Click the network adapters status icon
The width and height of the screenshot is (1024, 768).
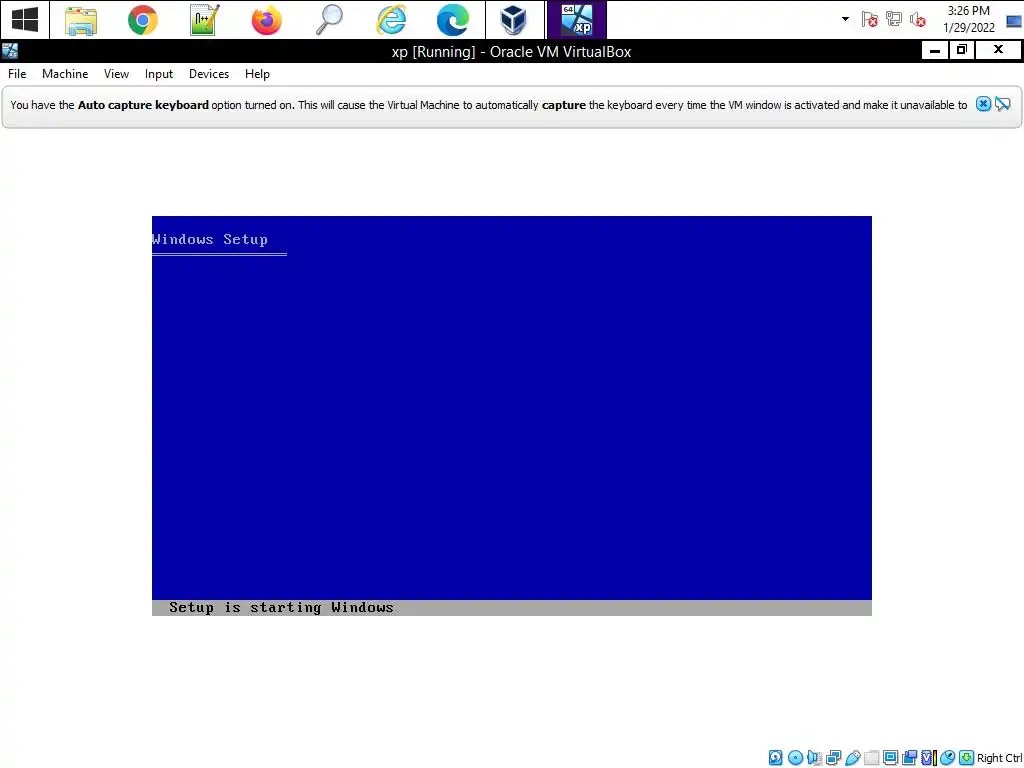(x=833, y=758)
